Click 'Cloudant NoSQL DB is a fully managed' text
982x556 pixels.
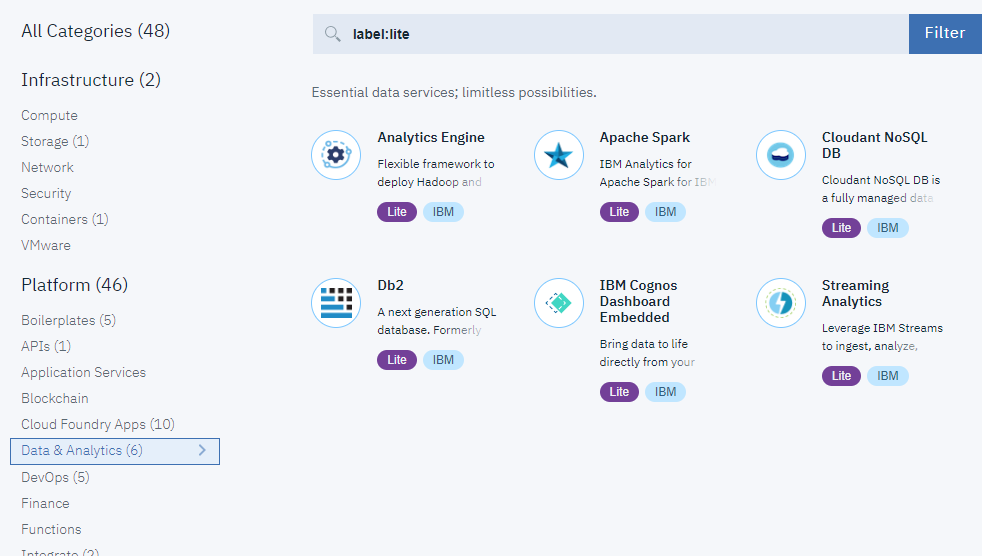click(881, 189)
